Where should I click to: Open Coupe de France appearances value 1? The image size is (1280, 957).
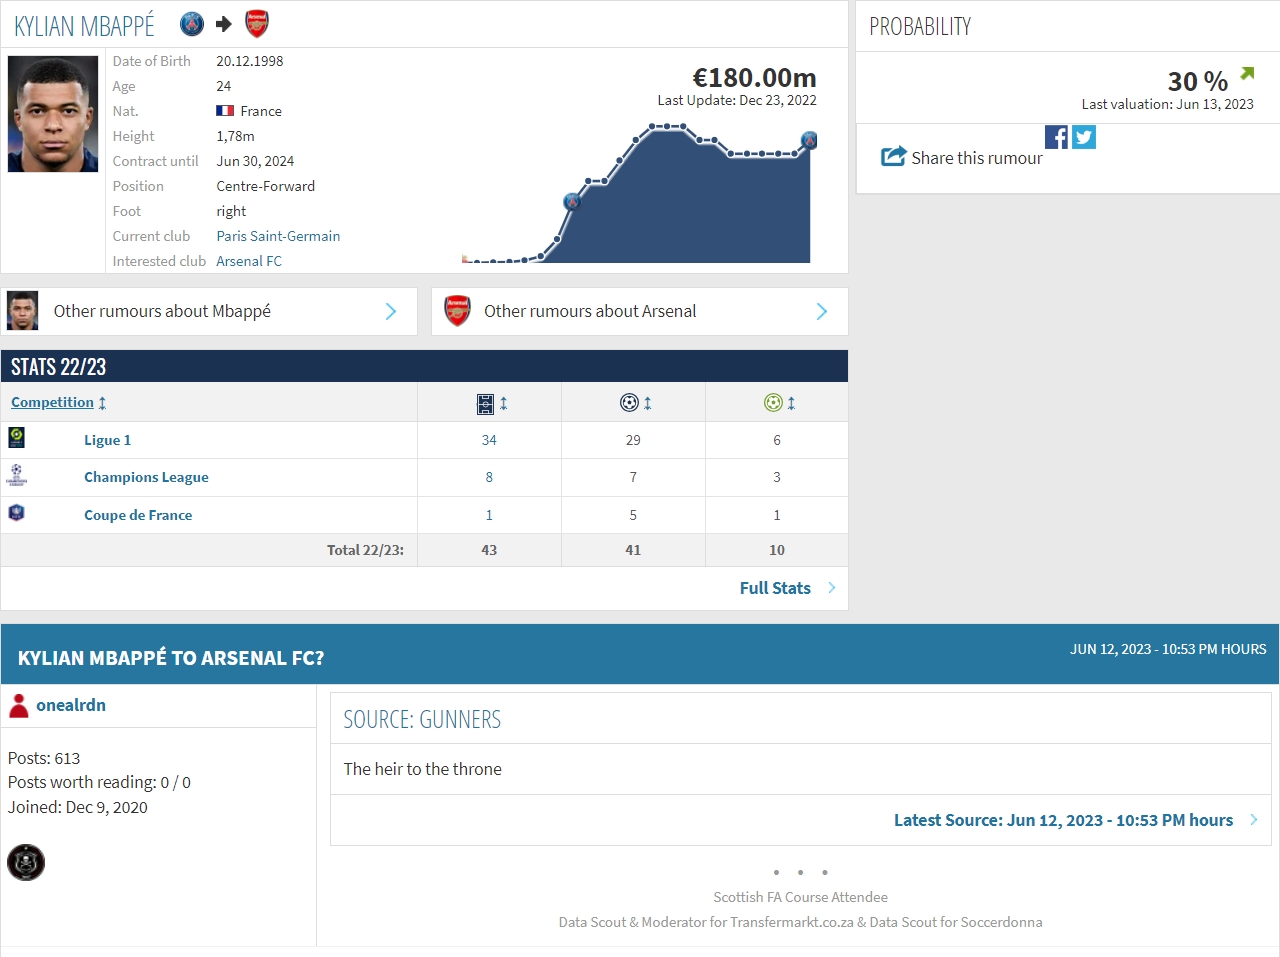[489, 515]
